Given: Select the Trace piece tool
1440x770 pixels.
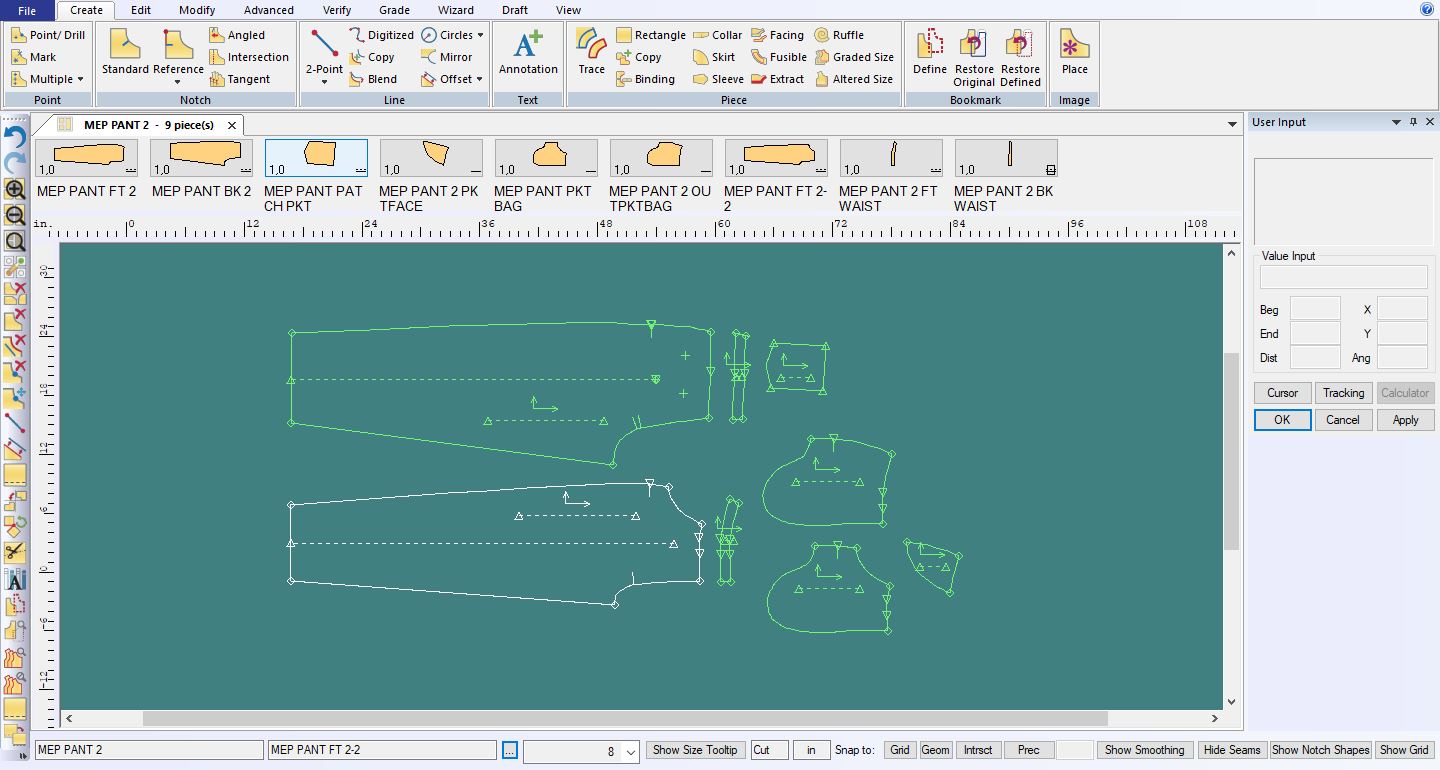Looking at the screenshot, I should pyautogui.click(x=591, y=52).
